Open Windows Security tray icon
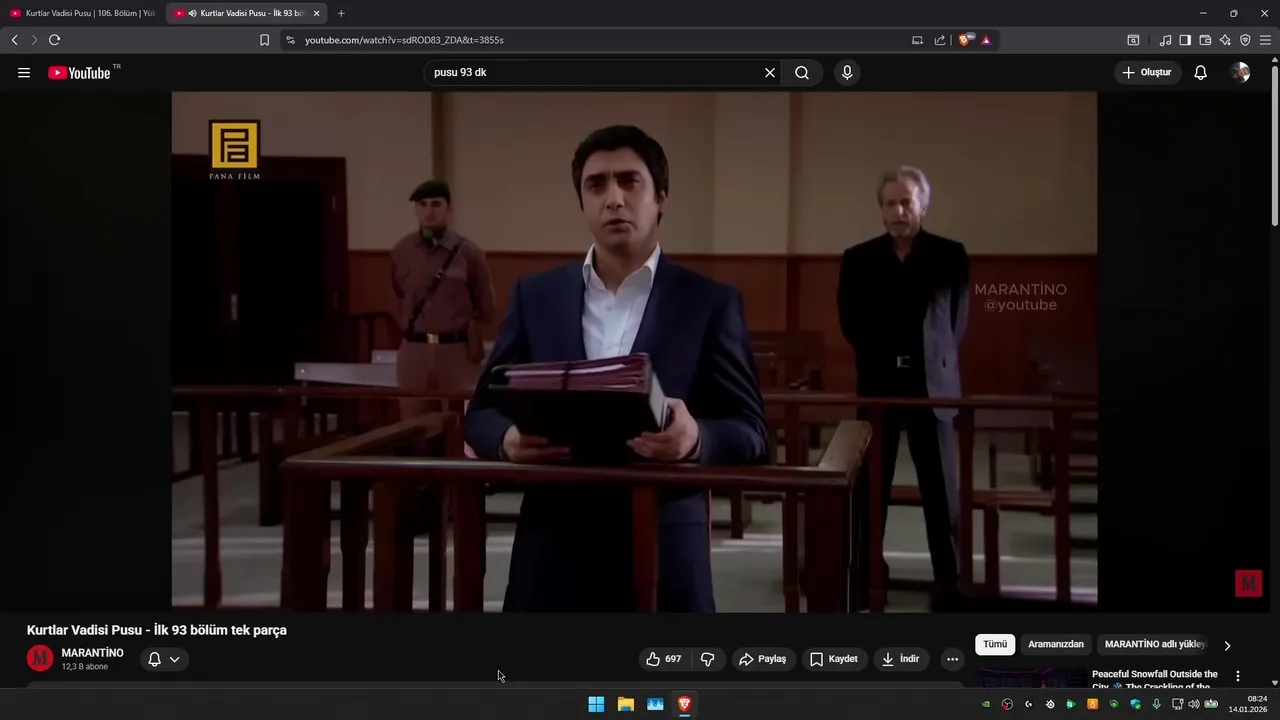This screenshot has height=720, width=1280. (x=1135, y=704)
